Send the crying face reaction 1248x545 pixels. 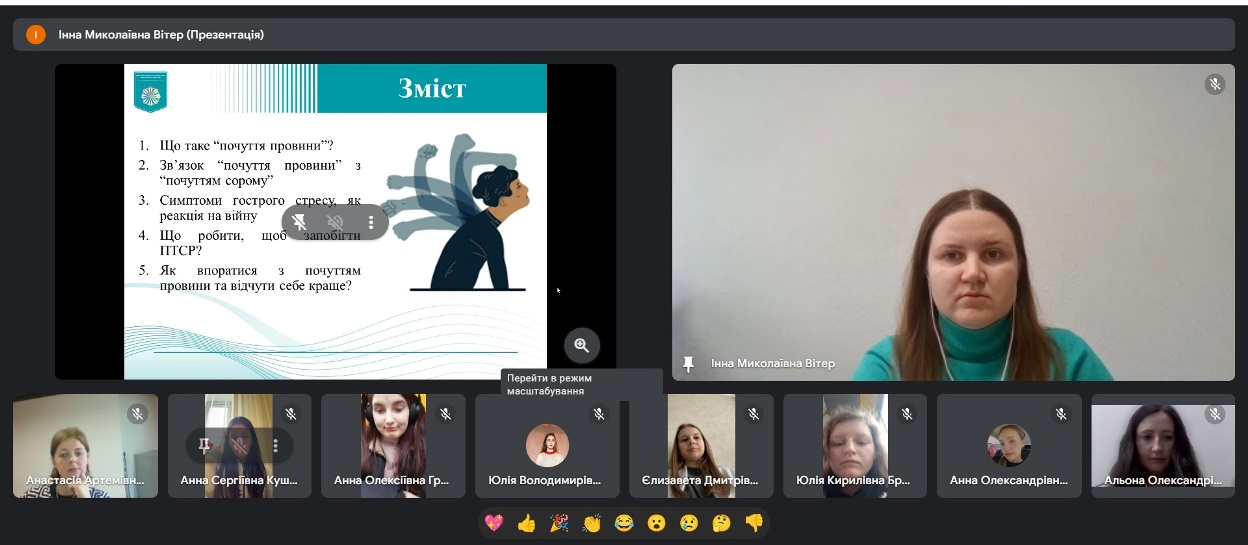pyautogui.click(x=689, y=522)
